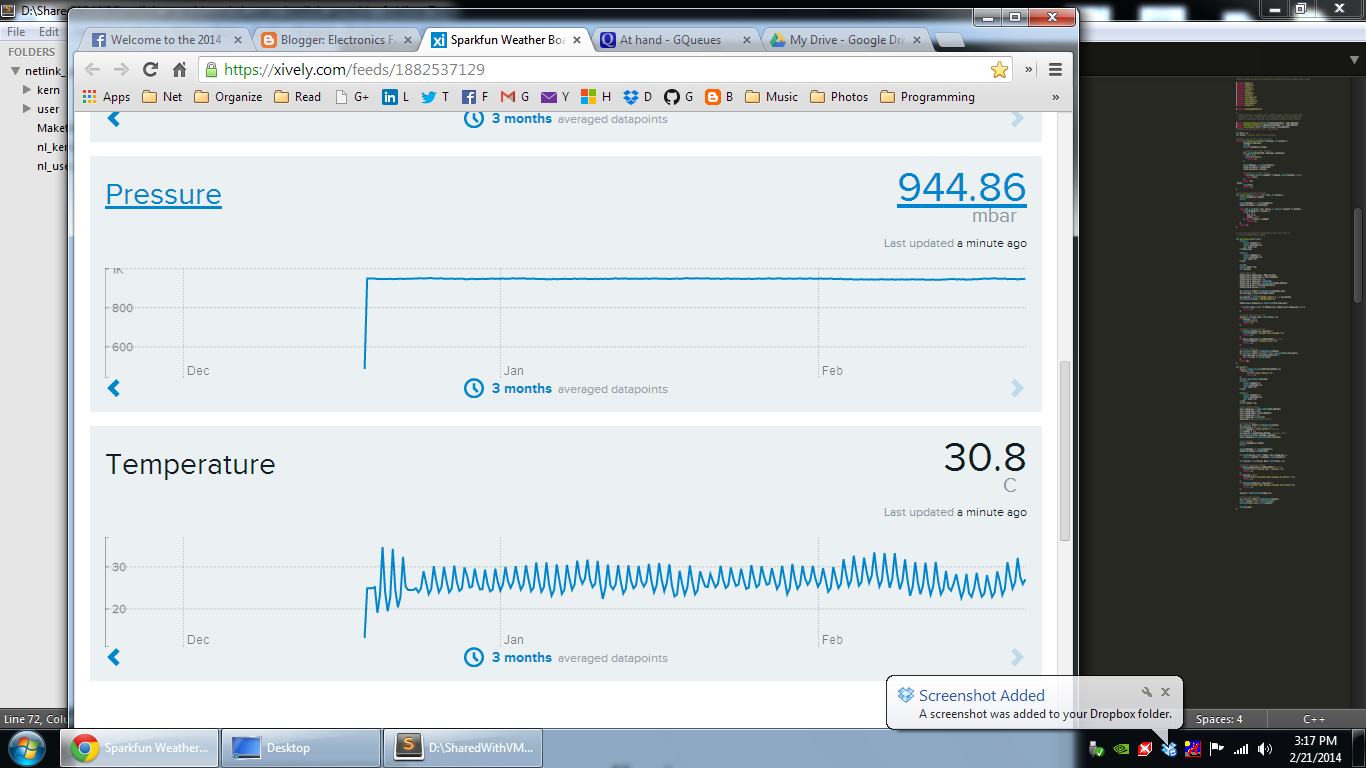Click the Blogger icon bookmark labeled B
This screenshot has height=768, width=1366.
[x=712, y=96]
